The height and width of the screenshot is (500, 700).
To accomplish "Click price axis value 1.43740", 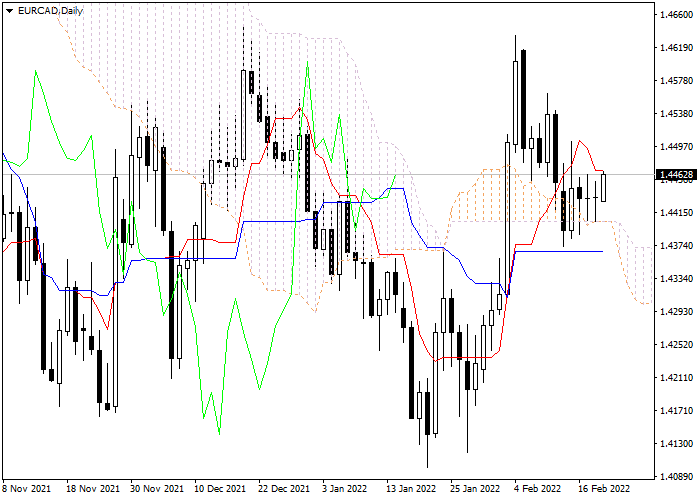I will coord(676,246).
